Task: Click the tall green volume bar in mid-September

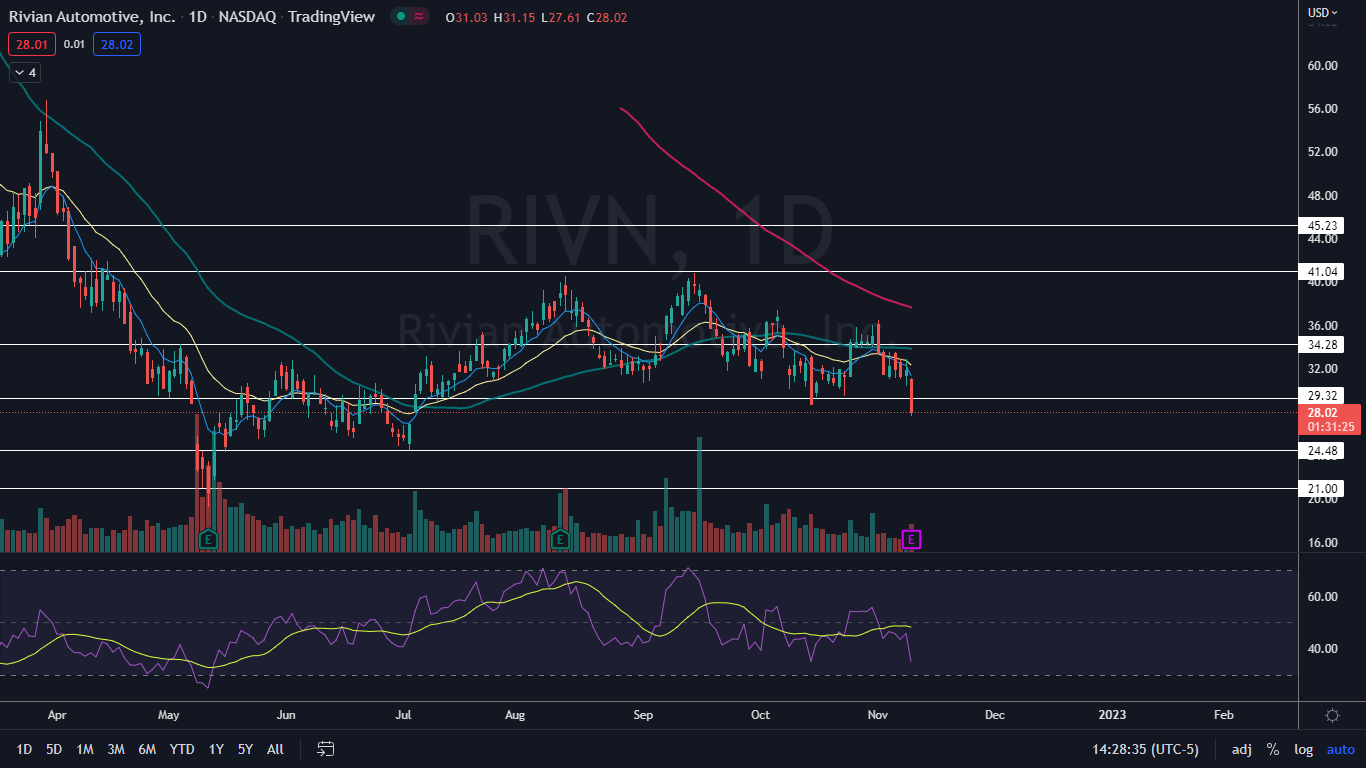Action: (699, 494)
